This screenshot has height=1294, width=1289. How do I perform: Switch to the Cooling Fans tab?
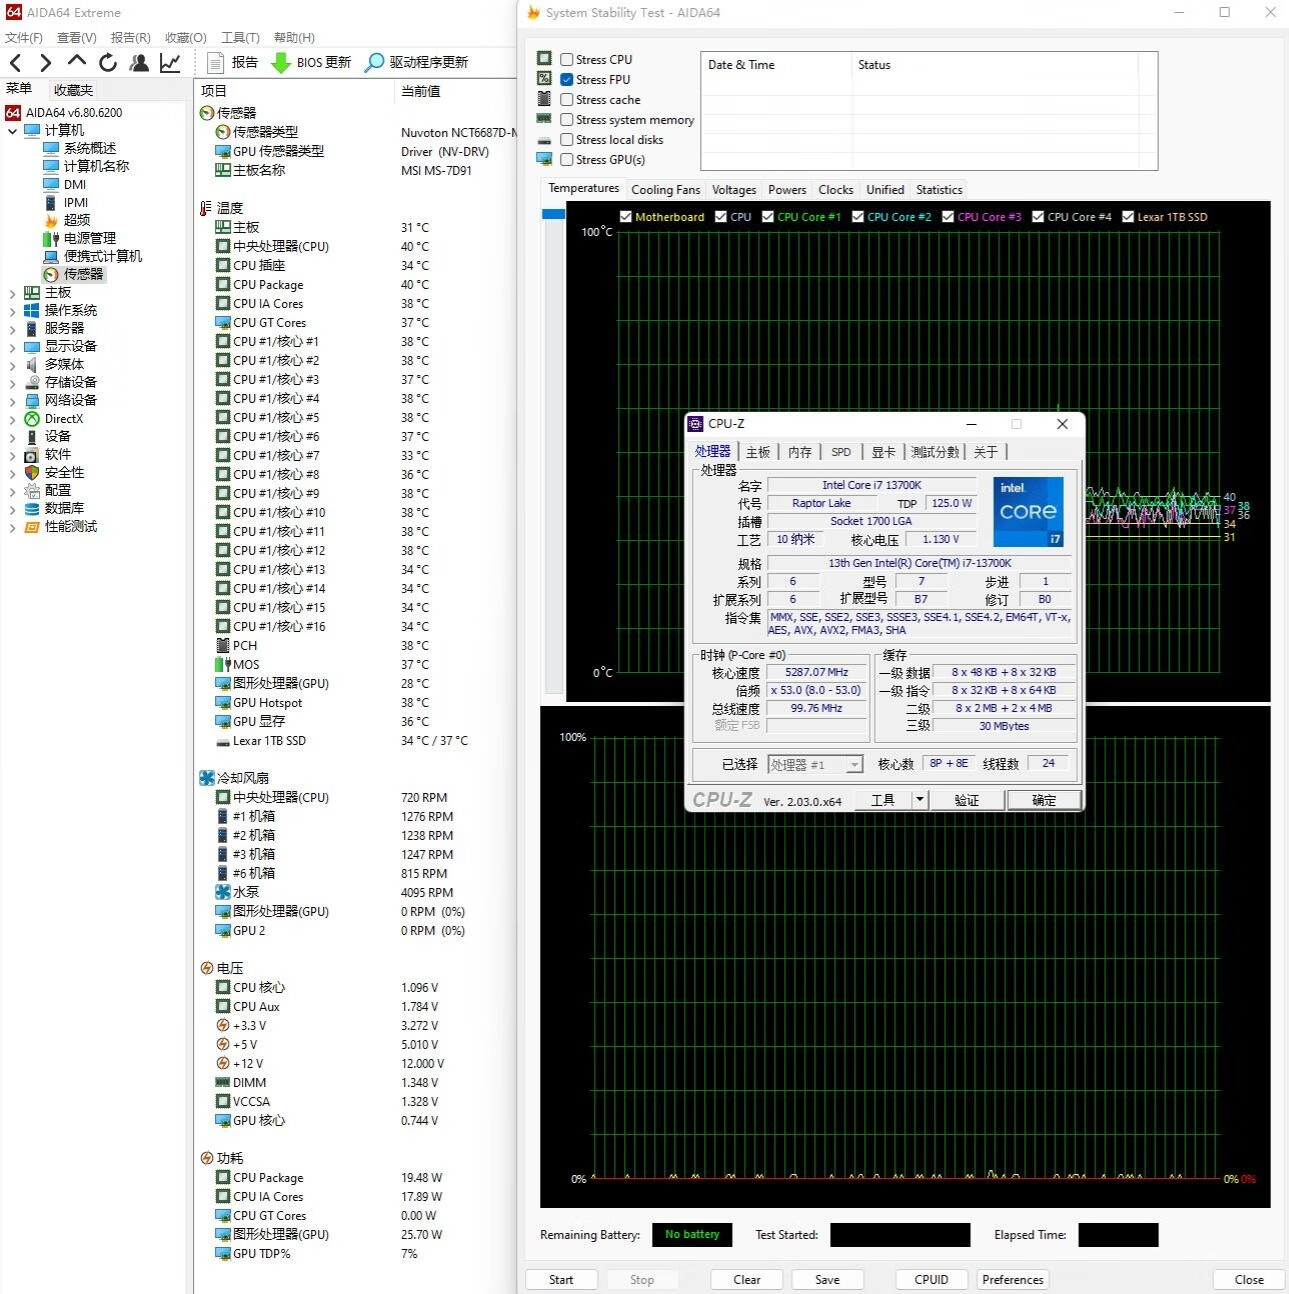tap(665, 190)
